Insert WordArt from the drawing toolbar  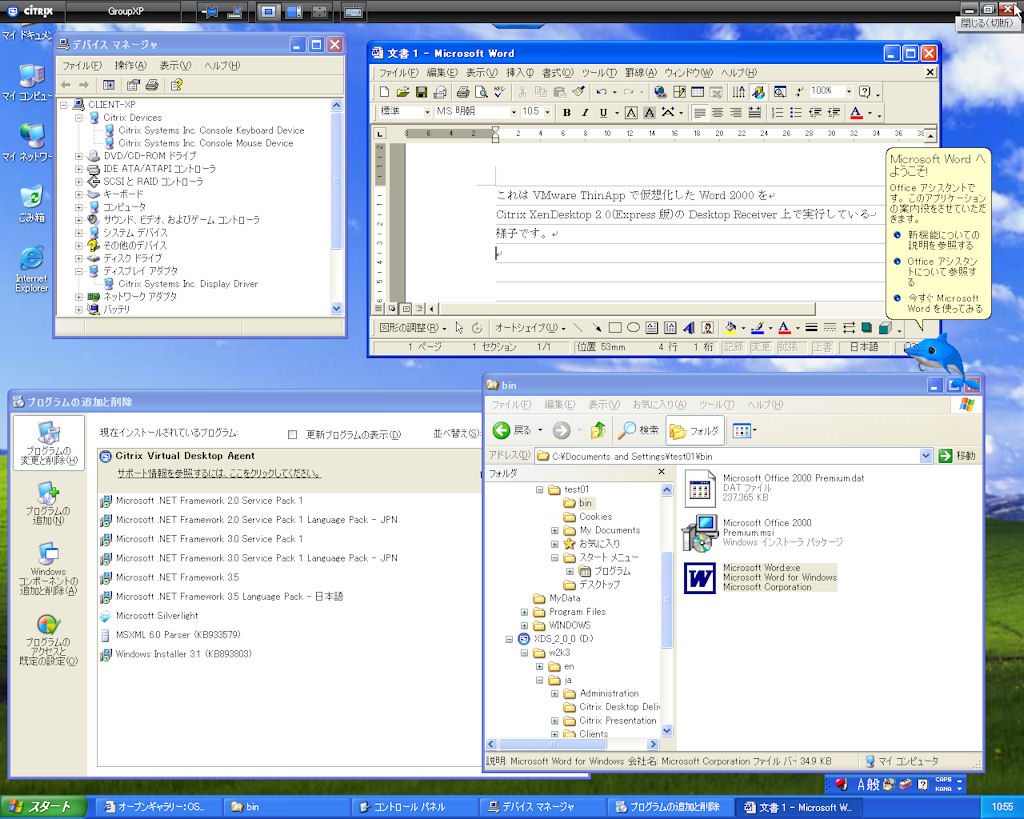coord(689,328)
